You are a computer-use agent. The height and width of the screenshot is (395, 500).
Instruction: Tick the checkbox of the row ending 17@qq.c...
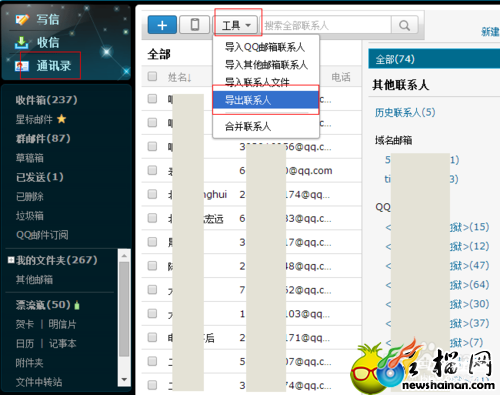[152, 242]
